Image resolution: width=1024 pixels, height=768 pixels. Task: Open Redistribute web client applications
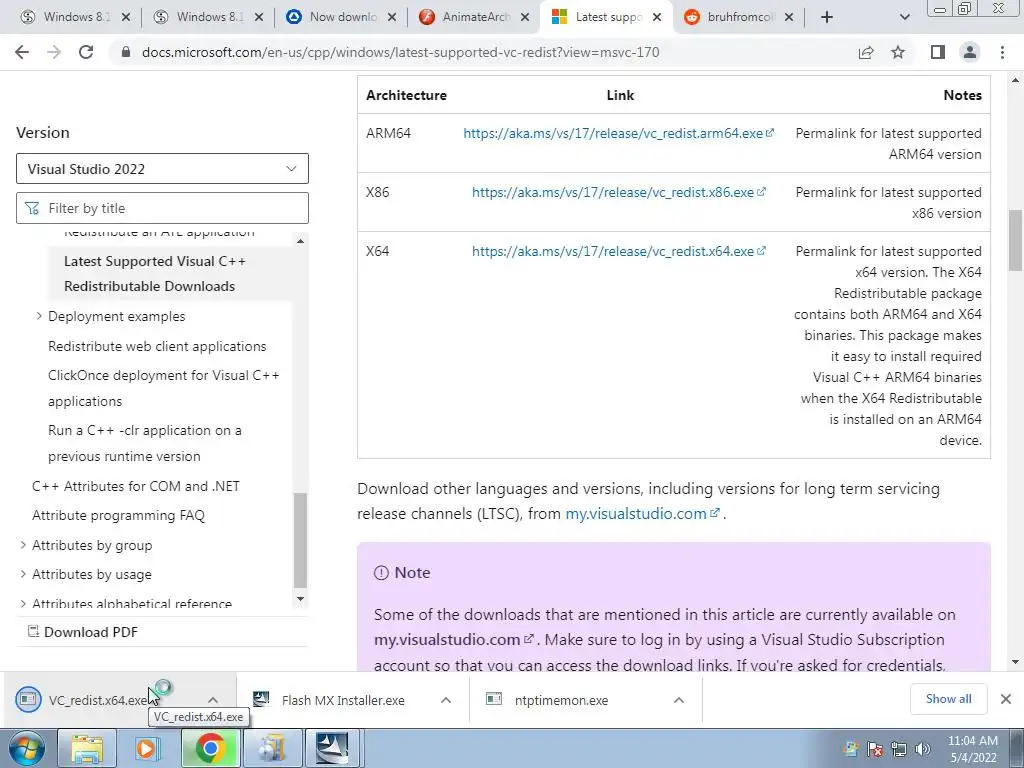coord(157,346)
